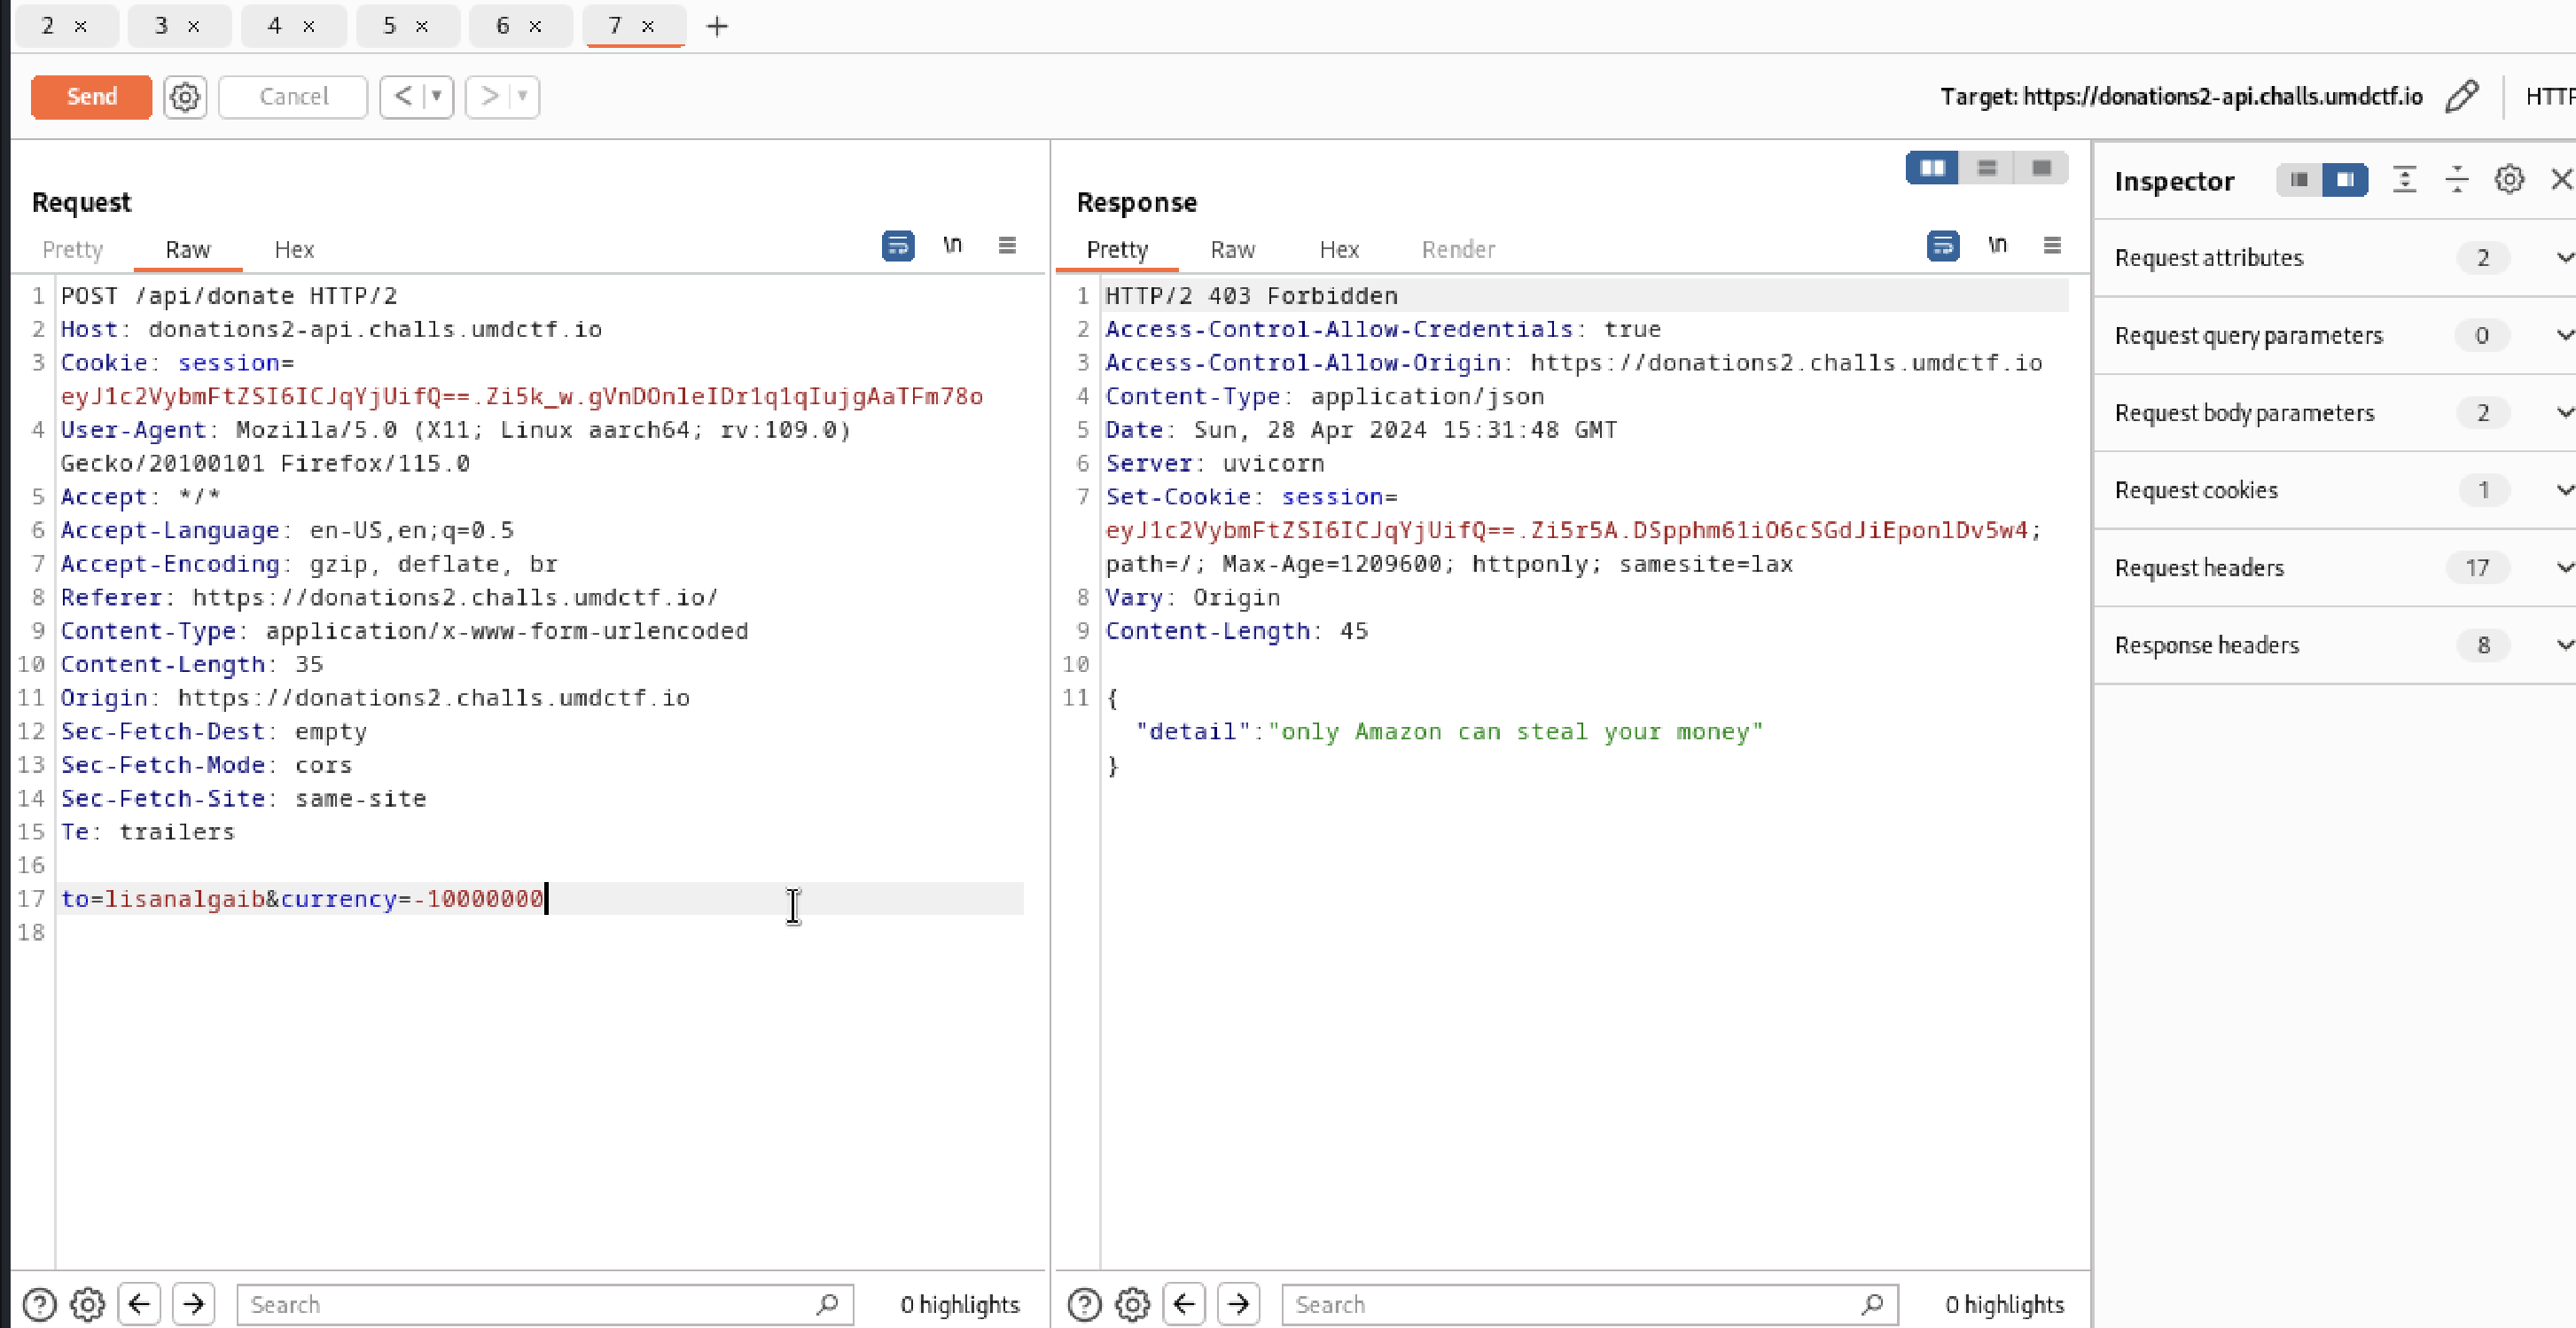Screen dimensions: 2576x1328
Task: Toggle non-printable characters in Request editor
Action: click(x=953, y=245)
